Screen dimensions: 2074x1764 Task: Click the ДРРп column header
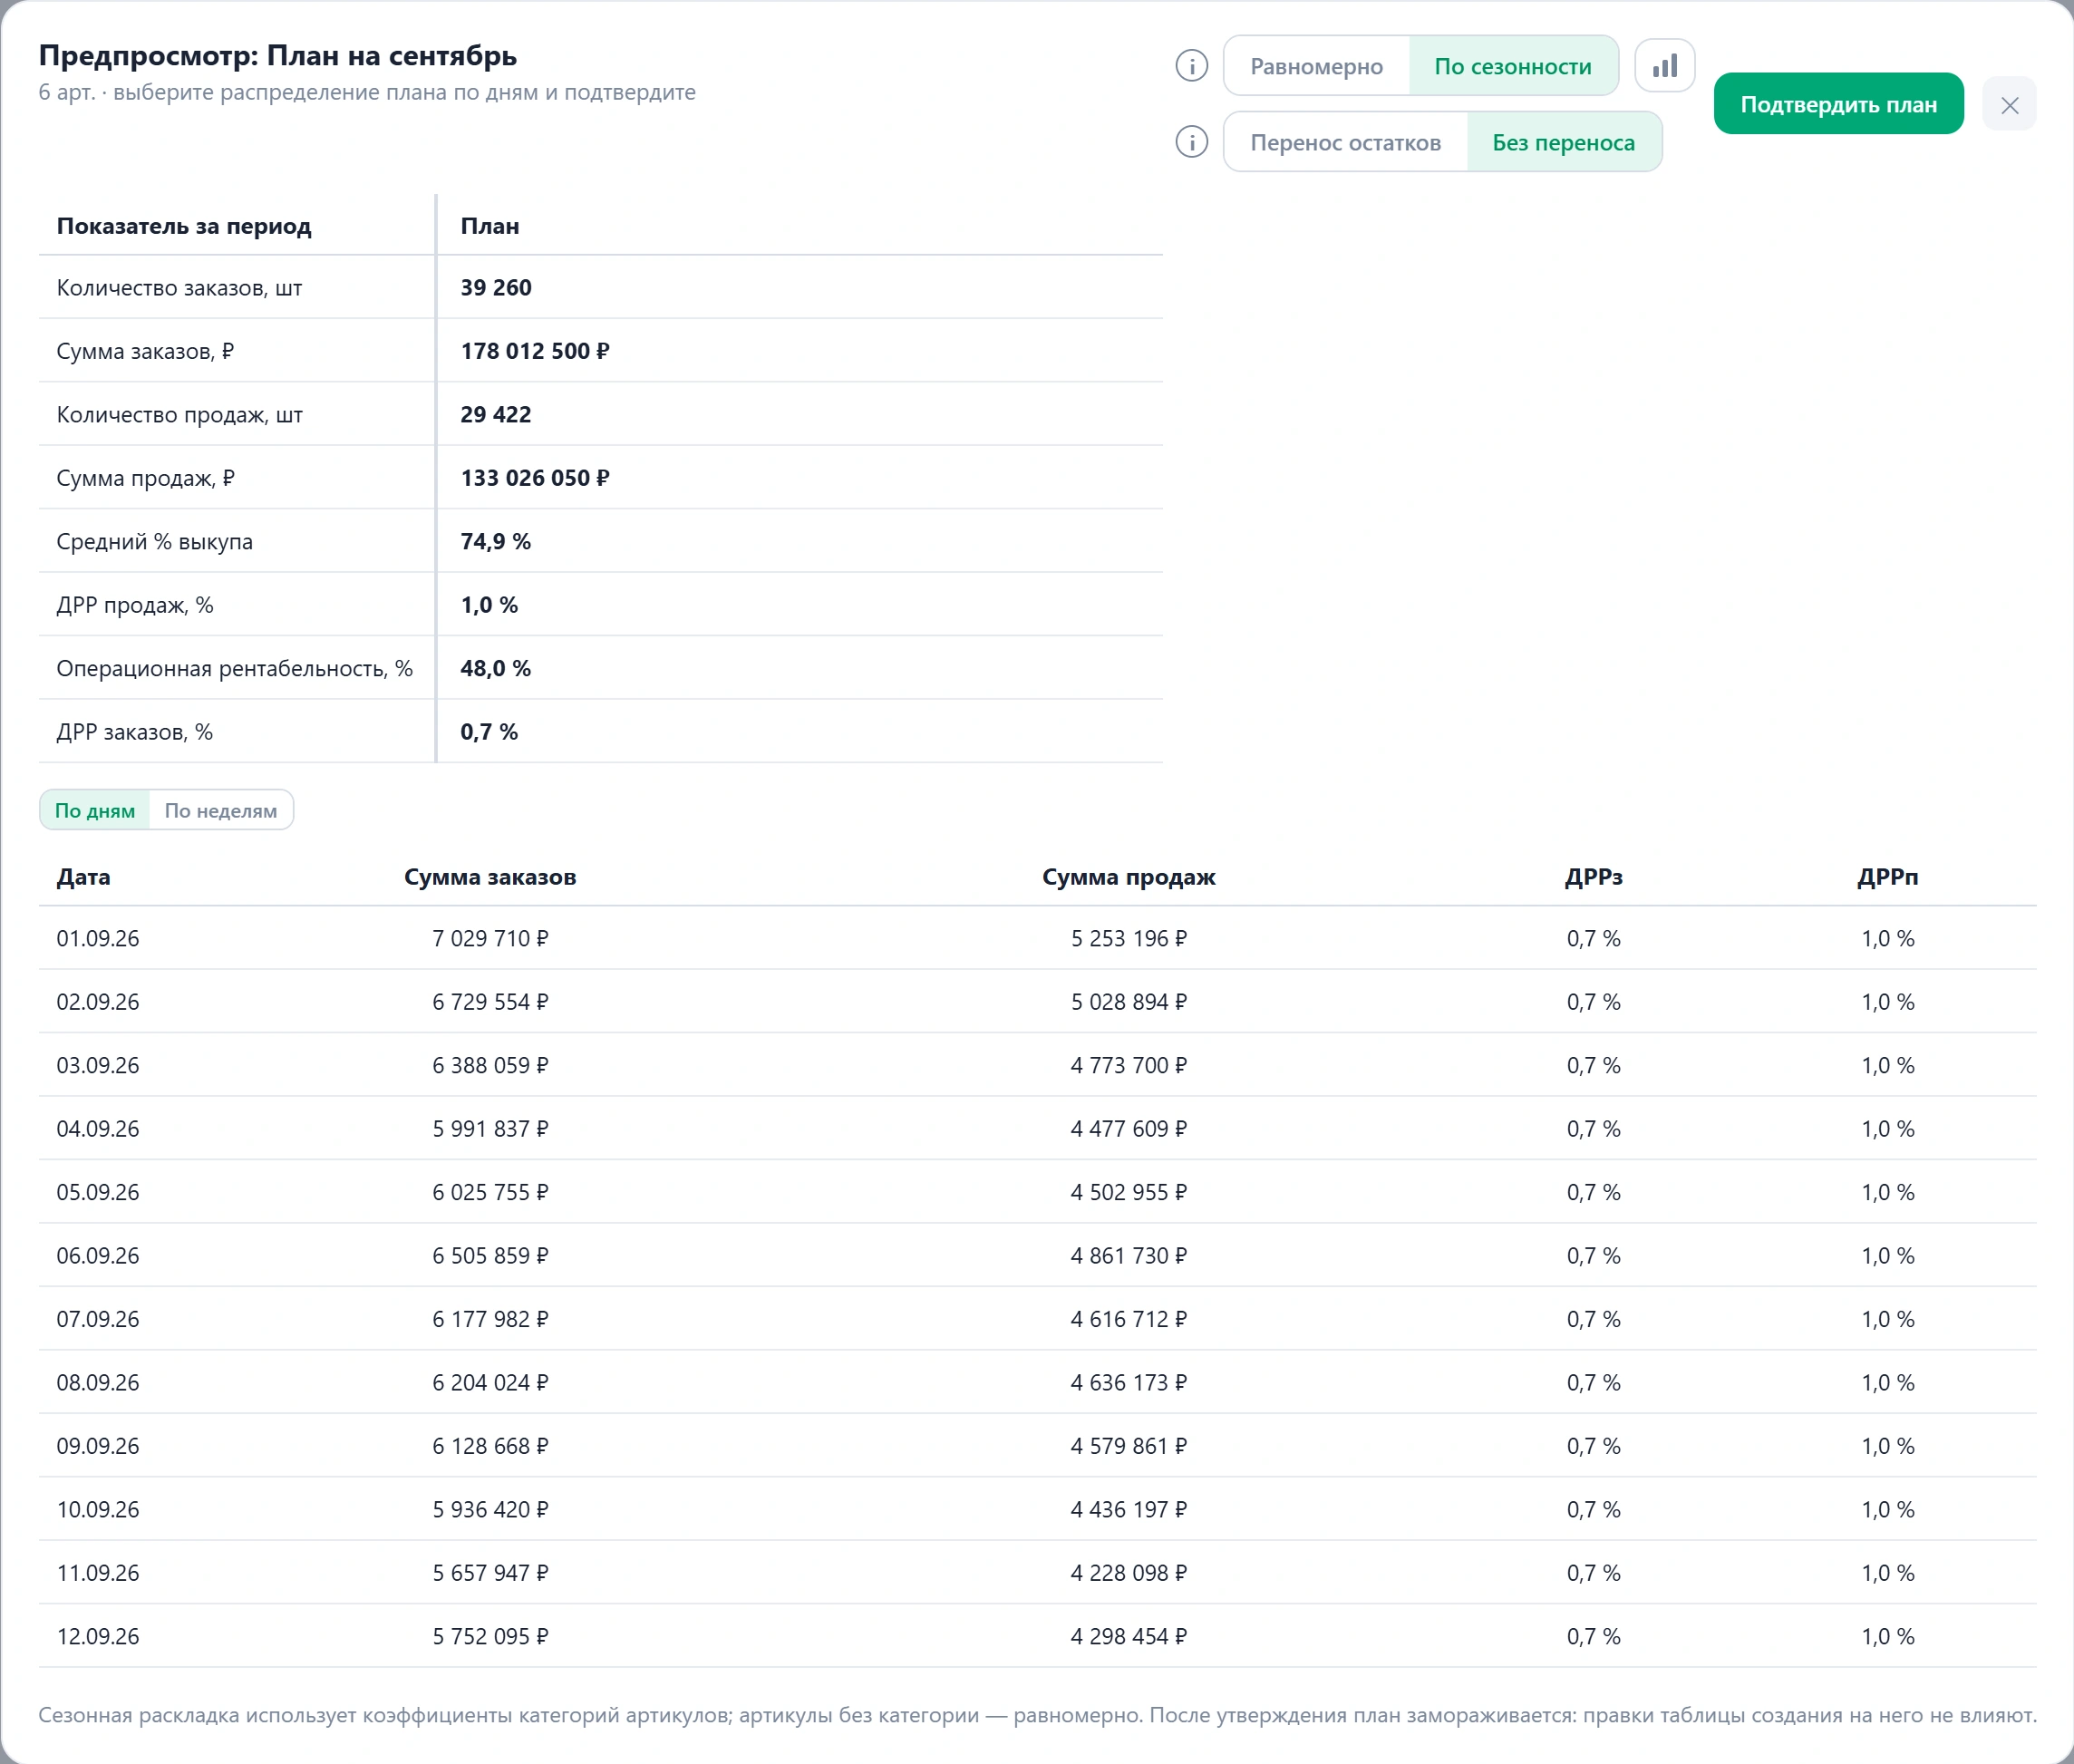(x=1888, y=877)
